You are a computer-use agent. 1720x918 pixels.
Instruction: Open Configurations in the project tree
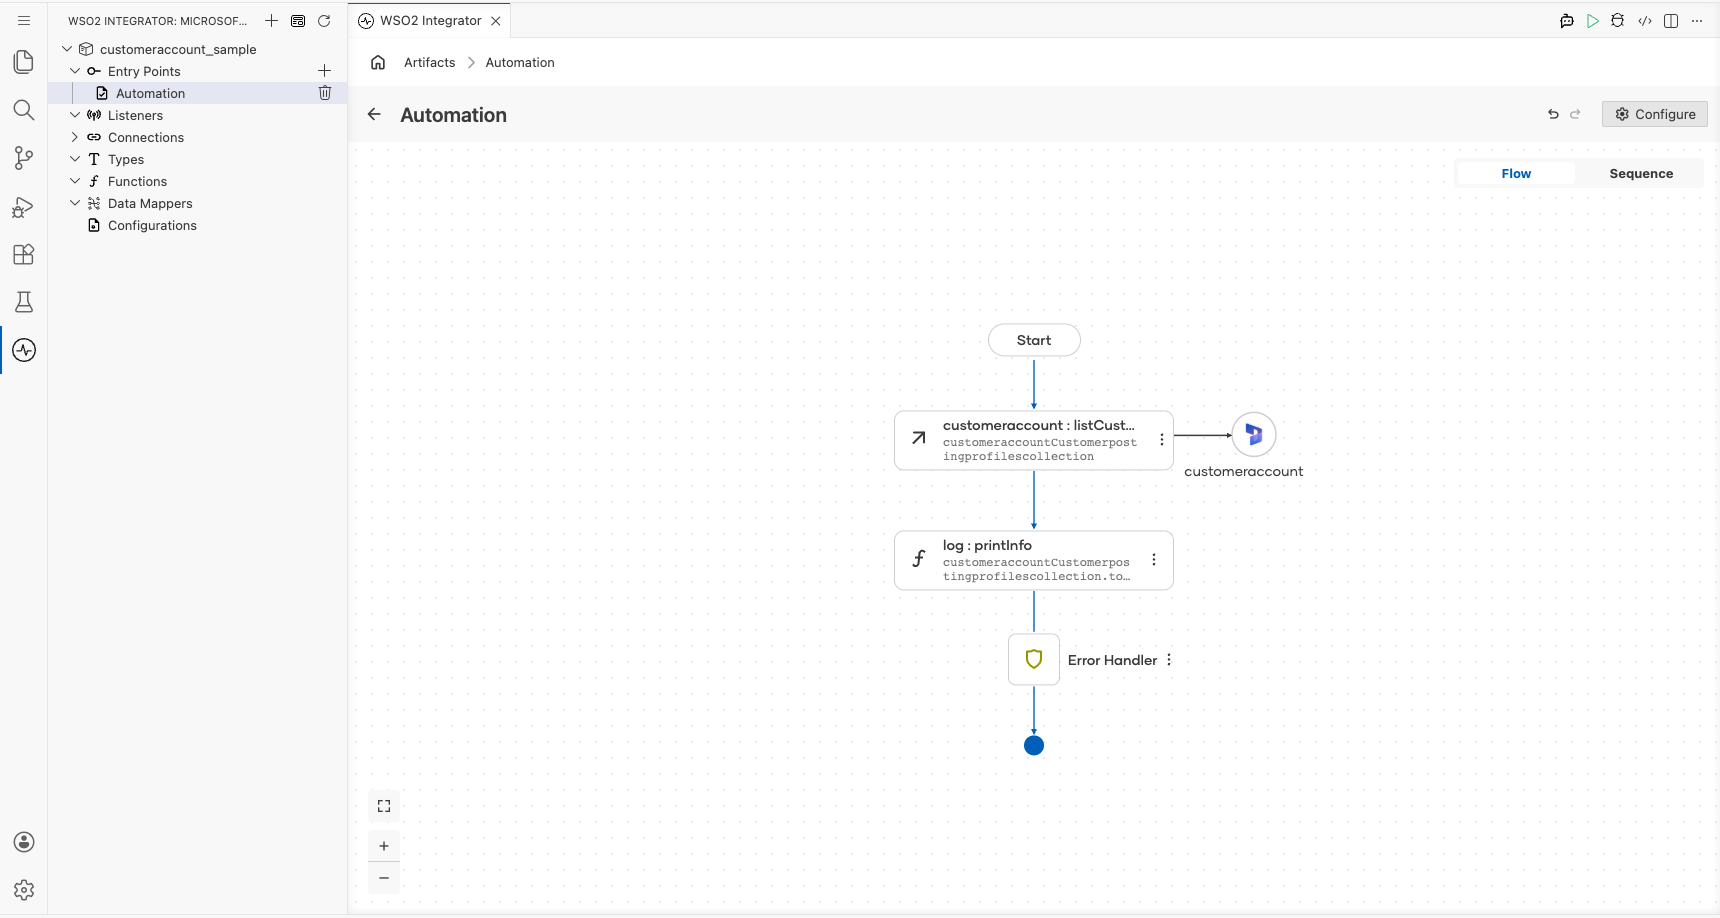point(152,225)
